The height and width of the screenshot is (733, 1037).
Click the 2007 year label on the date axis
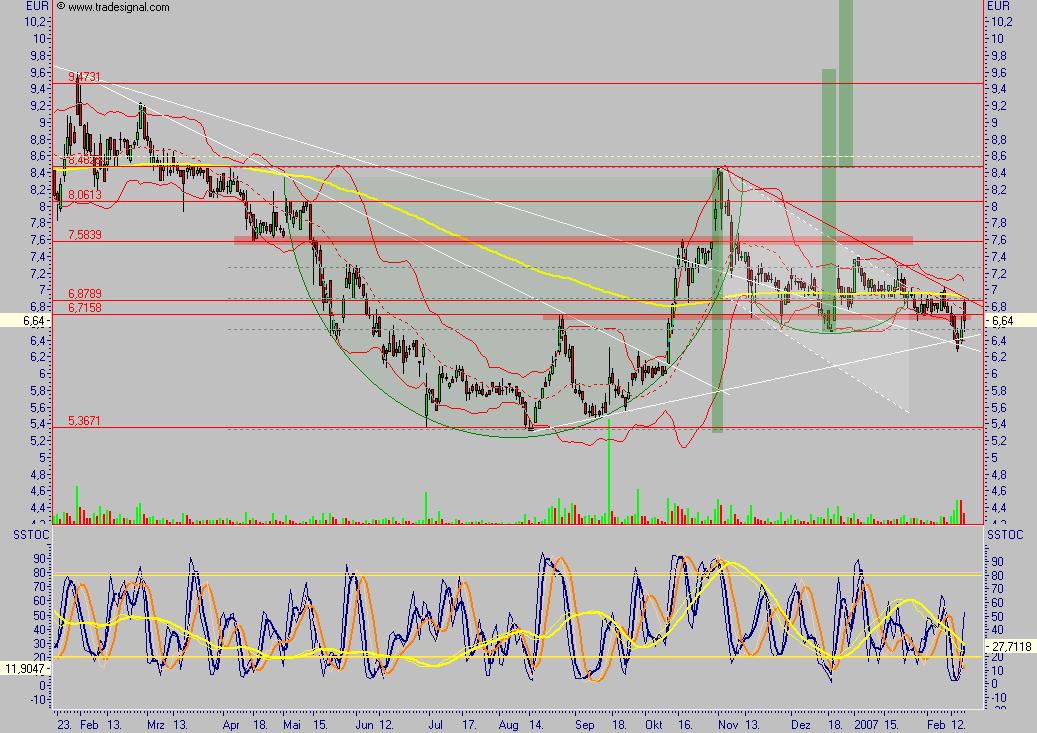[866, 724]
